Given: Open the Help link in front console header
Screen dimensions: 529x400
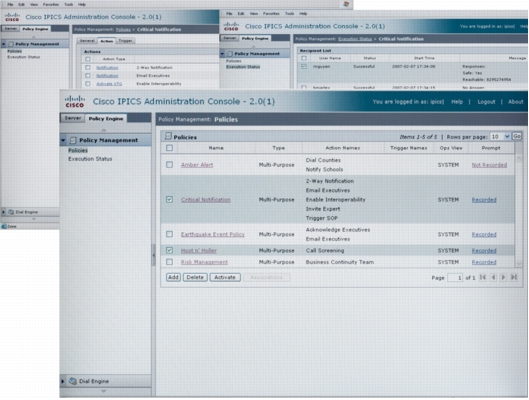Looking at the screenshot, I should point(457,102).
